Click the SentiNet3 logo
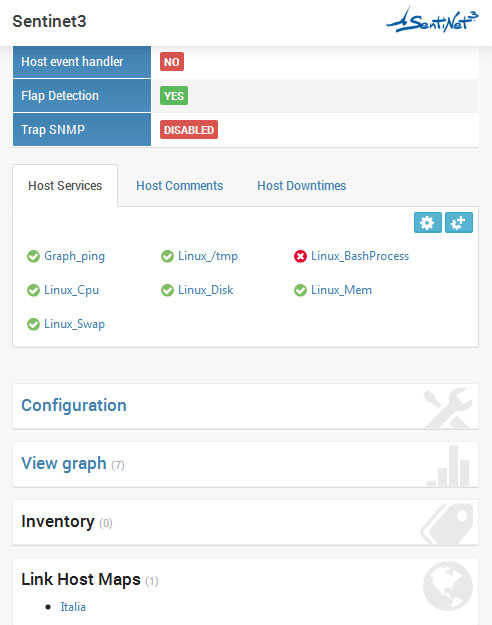Image resolution: width=492 pixels, height=625 pixels. coord(432,20)
